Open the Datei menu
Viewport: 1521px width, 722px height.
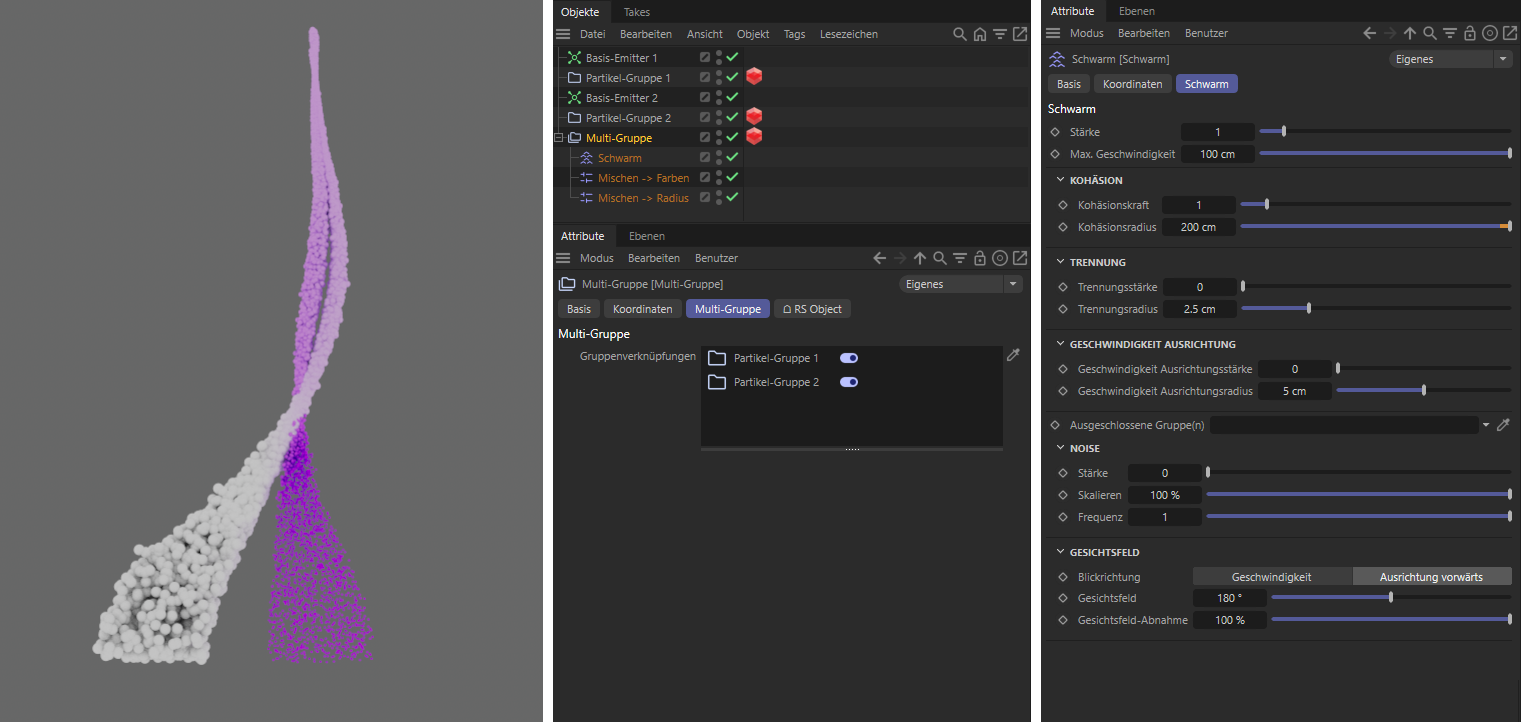click(x=593, y=34)
